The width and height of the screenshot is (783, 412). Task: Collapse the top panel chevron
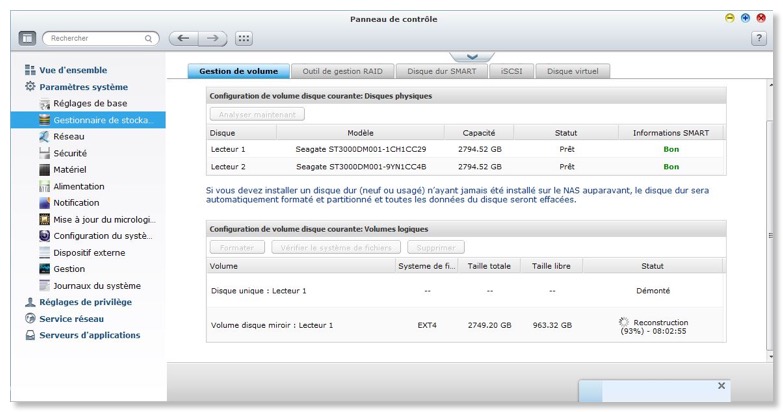[x=472, y=57]
